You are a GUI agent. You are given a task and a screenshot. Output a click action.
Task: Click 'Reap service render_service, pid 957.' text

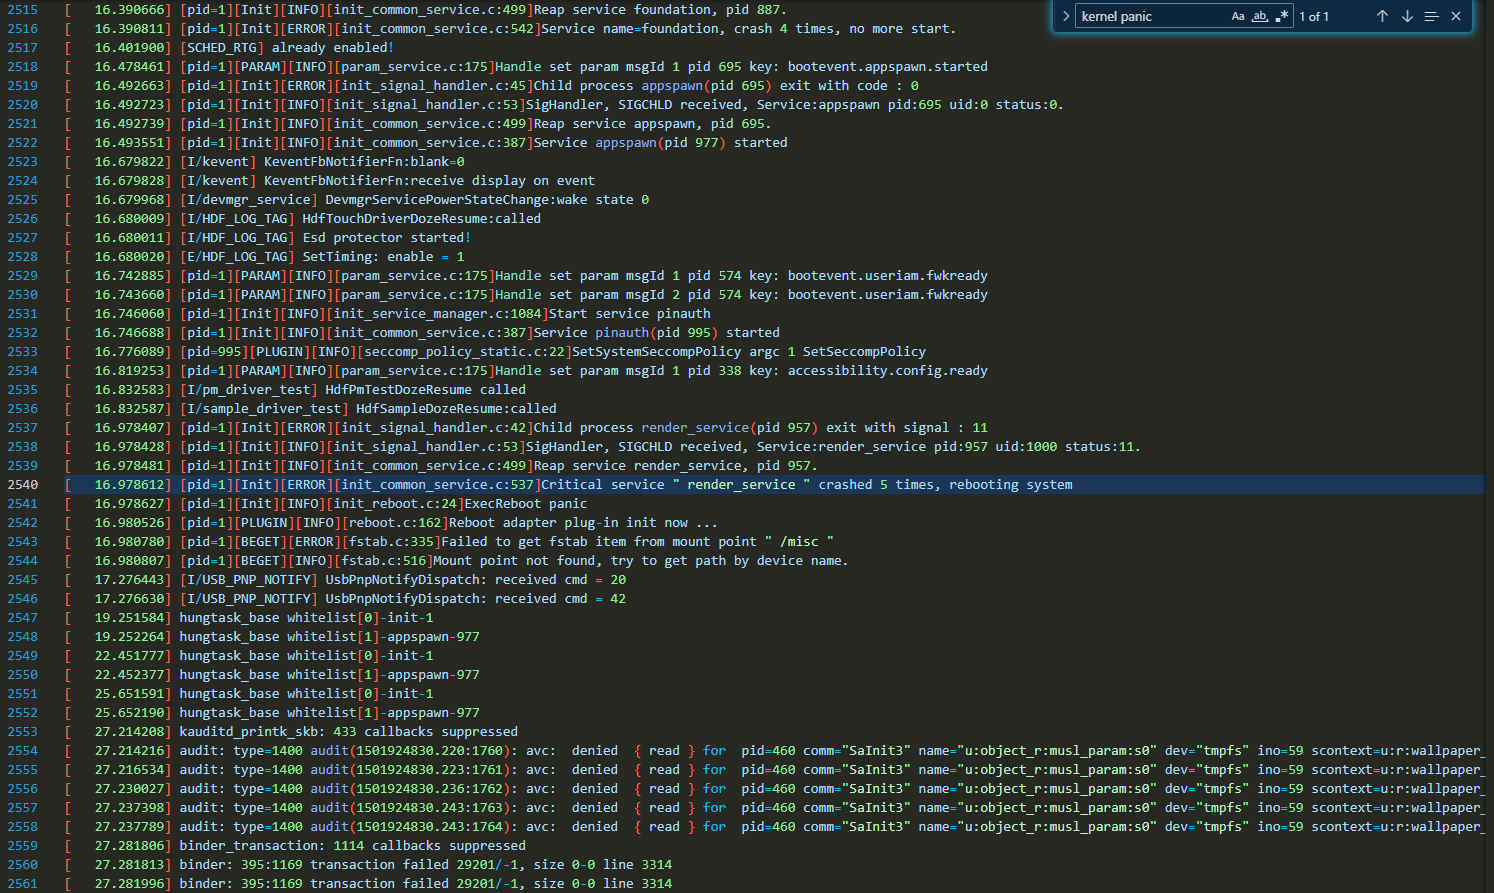point(675,465)
